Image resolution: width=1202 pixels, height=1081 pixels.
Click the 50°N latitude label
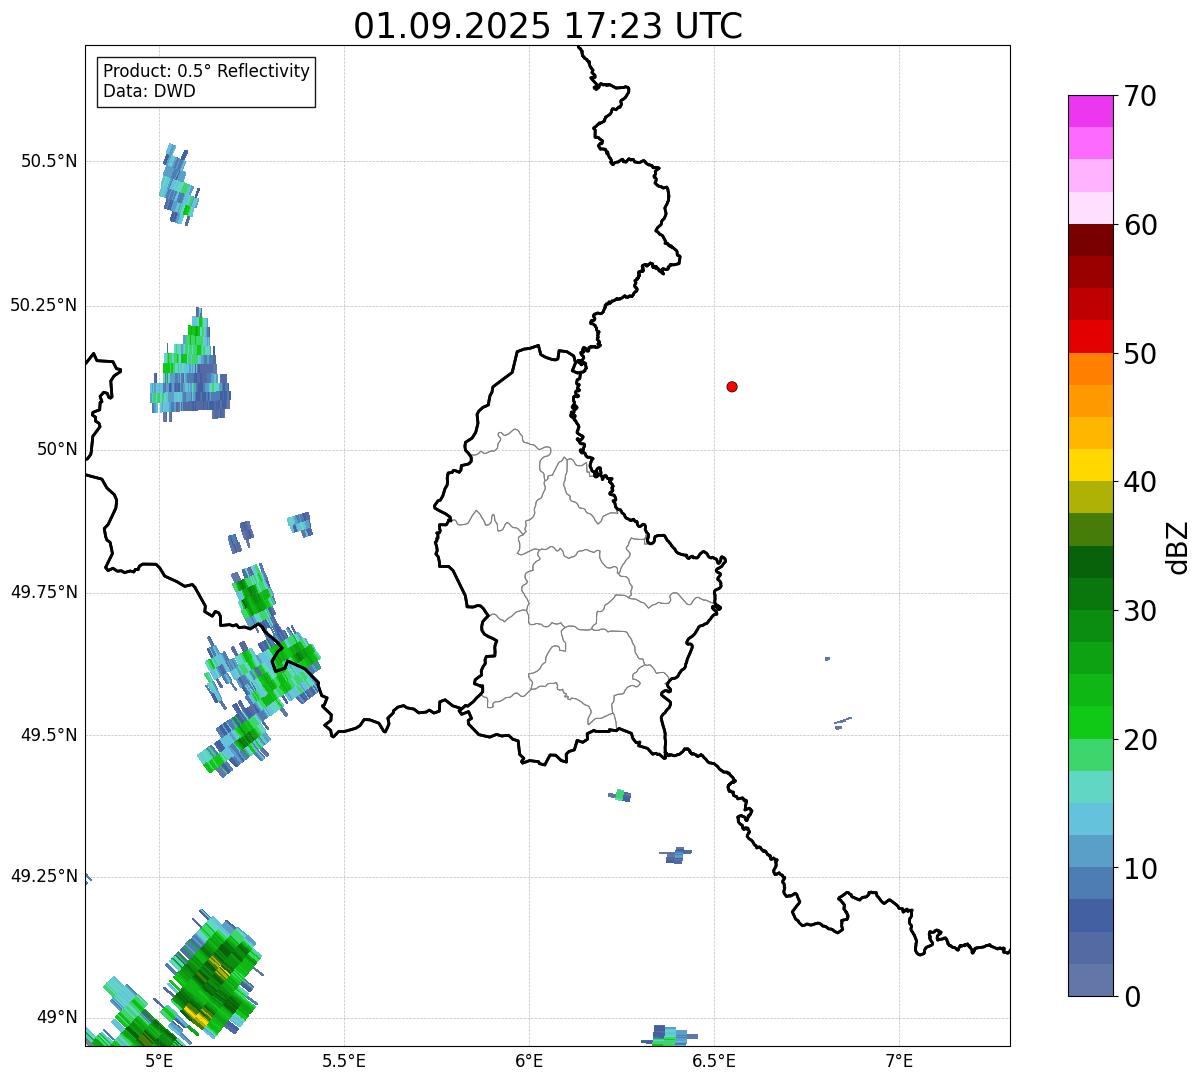[57, 449]
